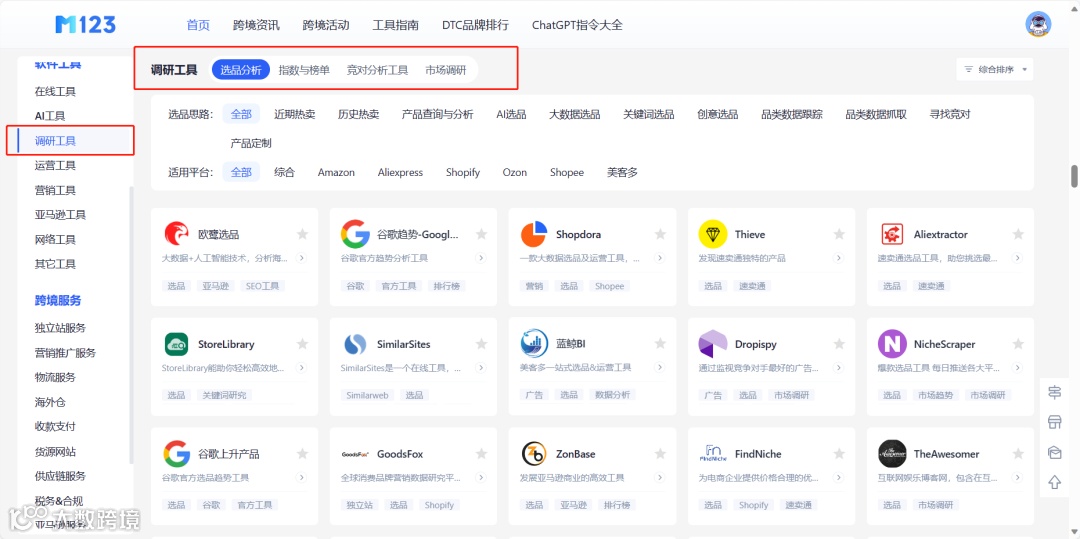Open the GoodsFox logo icon
This screenshot has height=539, width=1080.
355,454
